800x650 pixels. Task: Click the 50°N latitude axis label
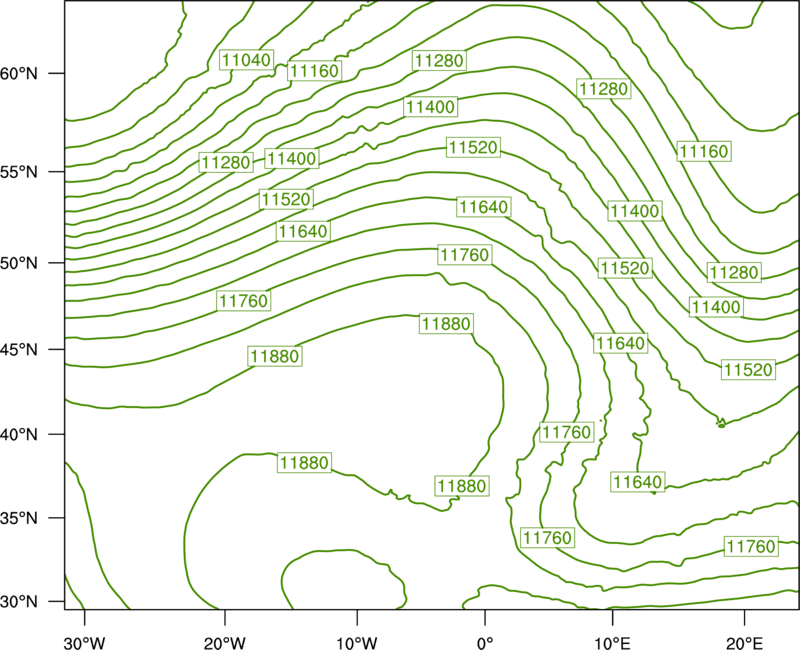(19, 263)
